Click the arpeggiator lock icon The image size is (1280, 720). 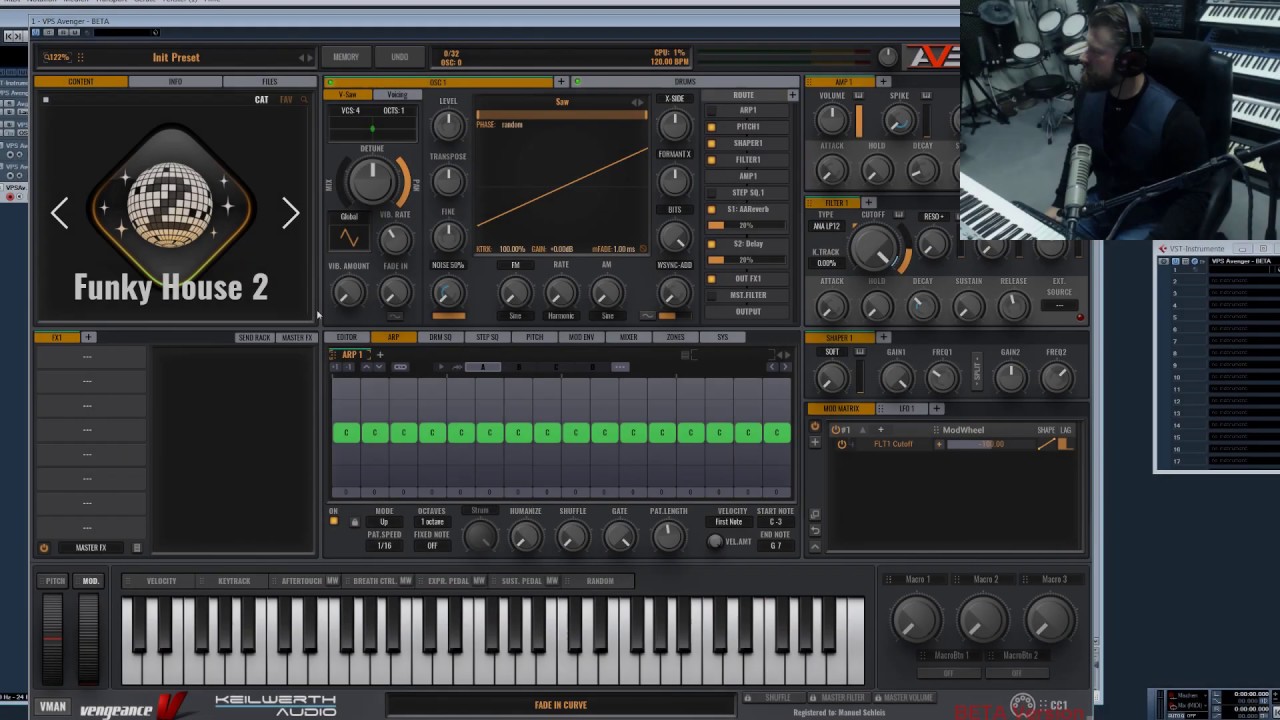point(354,522)
